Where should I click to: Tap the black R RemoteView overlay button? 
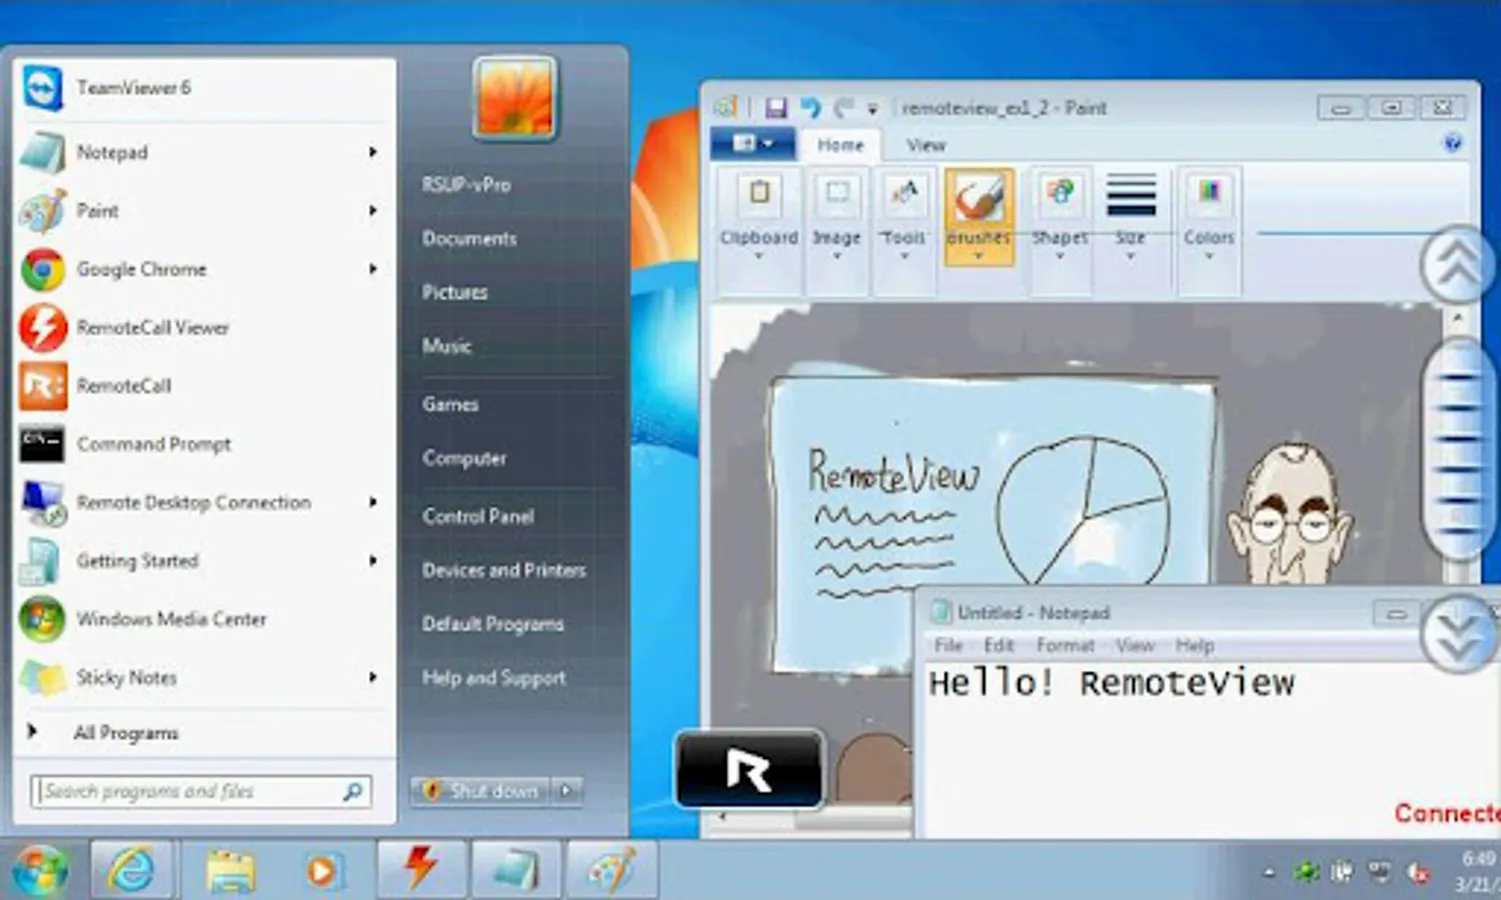[750, 769]
